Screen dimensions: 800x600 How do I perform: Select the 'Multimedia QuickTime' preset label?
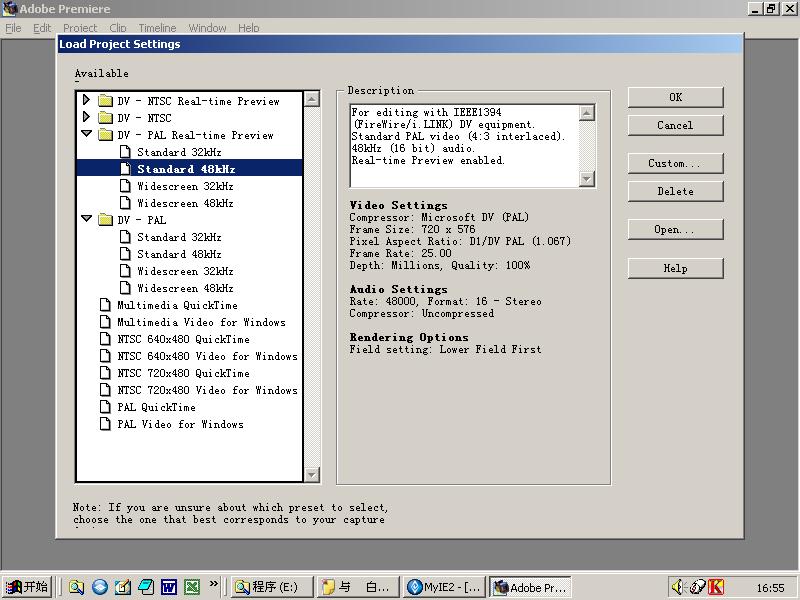(x=178, y=305)
